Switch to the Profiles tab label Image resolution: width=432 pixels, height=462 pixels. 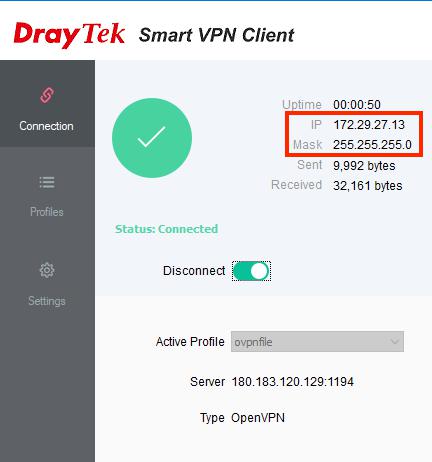coord(47,212)
